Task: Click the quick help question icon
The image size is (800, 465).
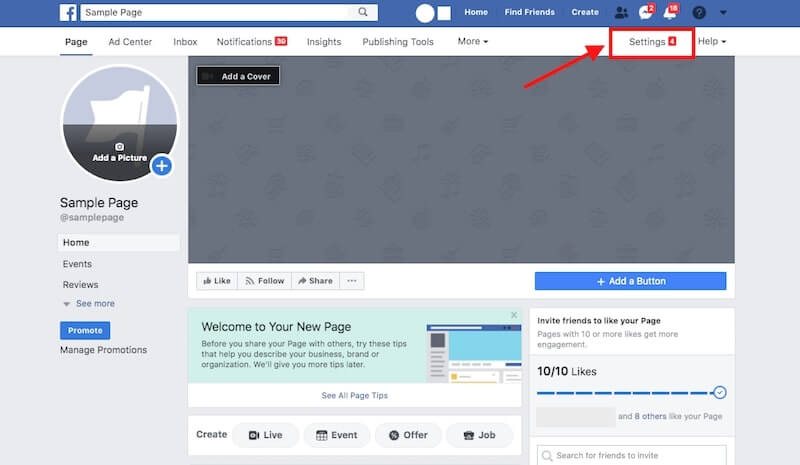Action: [699, 13]
